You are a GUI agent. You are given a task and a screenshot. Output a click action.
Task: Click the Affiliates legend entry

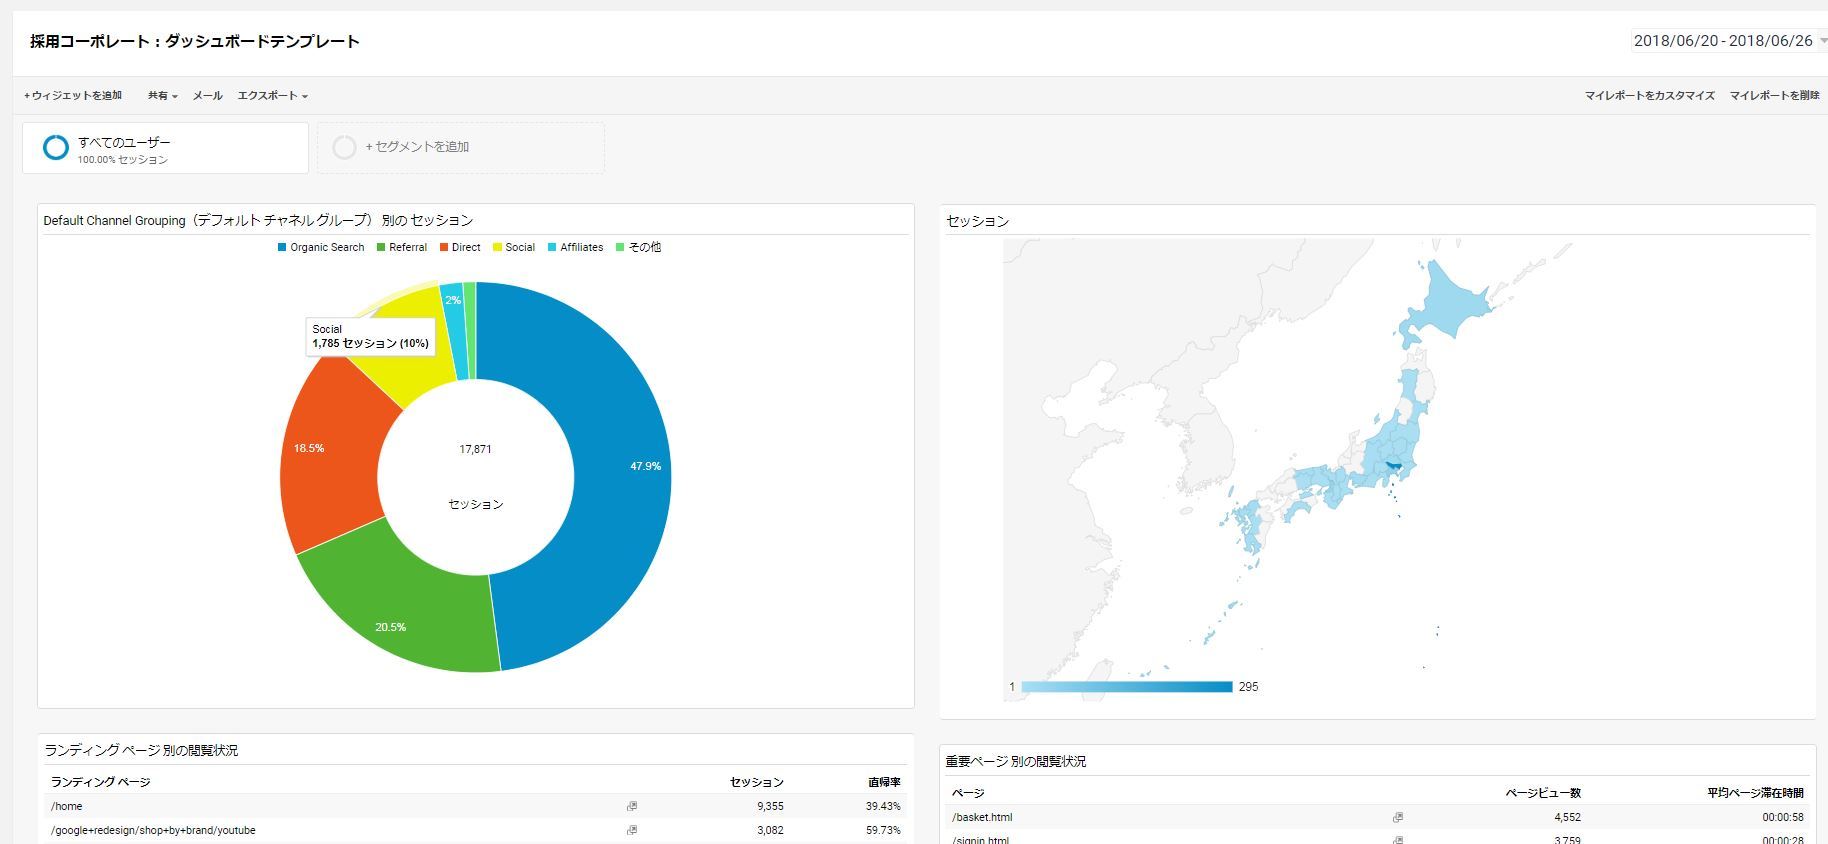[x=575, y=247]
